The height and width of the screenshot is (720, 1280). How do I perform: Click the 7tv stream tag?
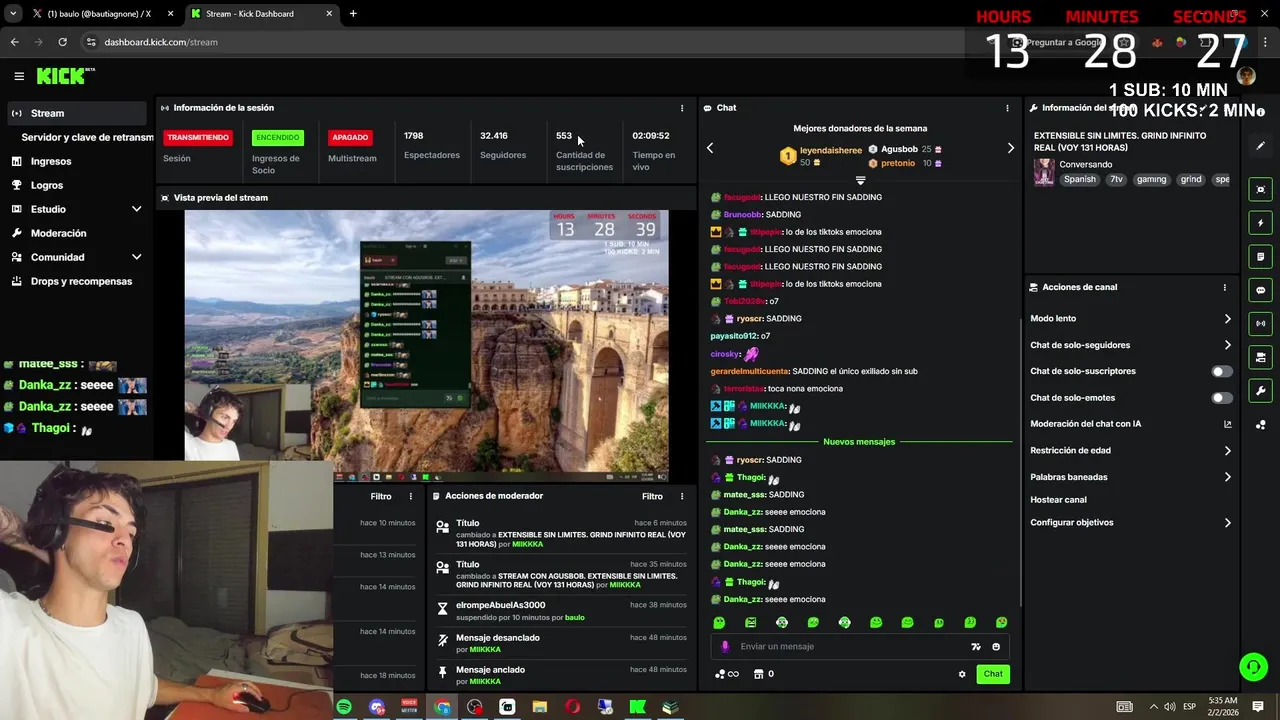point(1116,180)
